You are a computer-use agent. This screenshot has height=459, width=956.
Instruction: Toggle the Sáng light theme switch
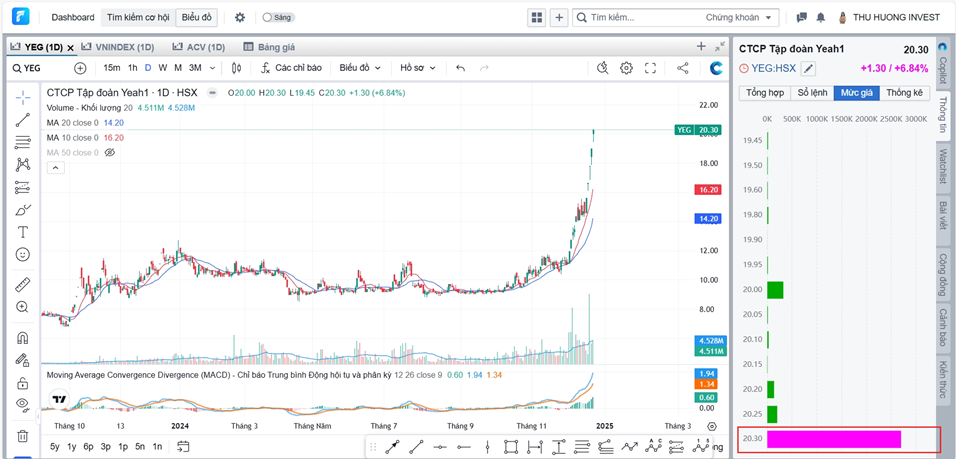coord(279,18)
